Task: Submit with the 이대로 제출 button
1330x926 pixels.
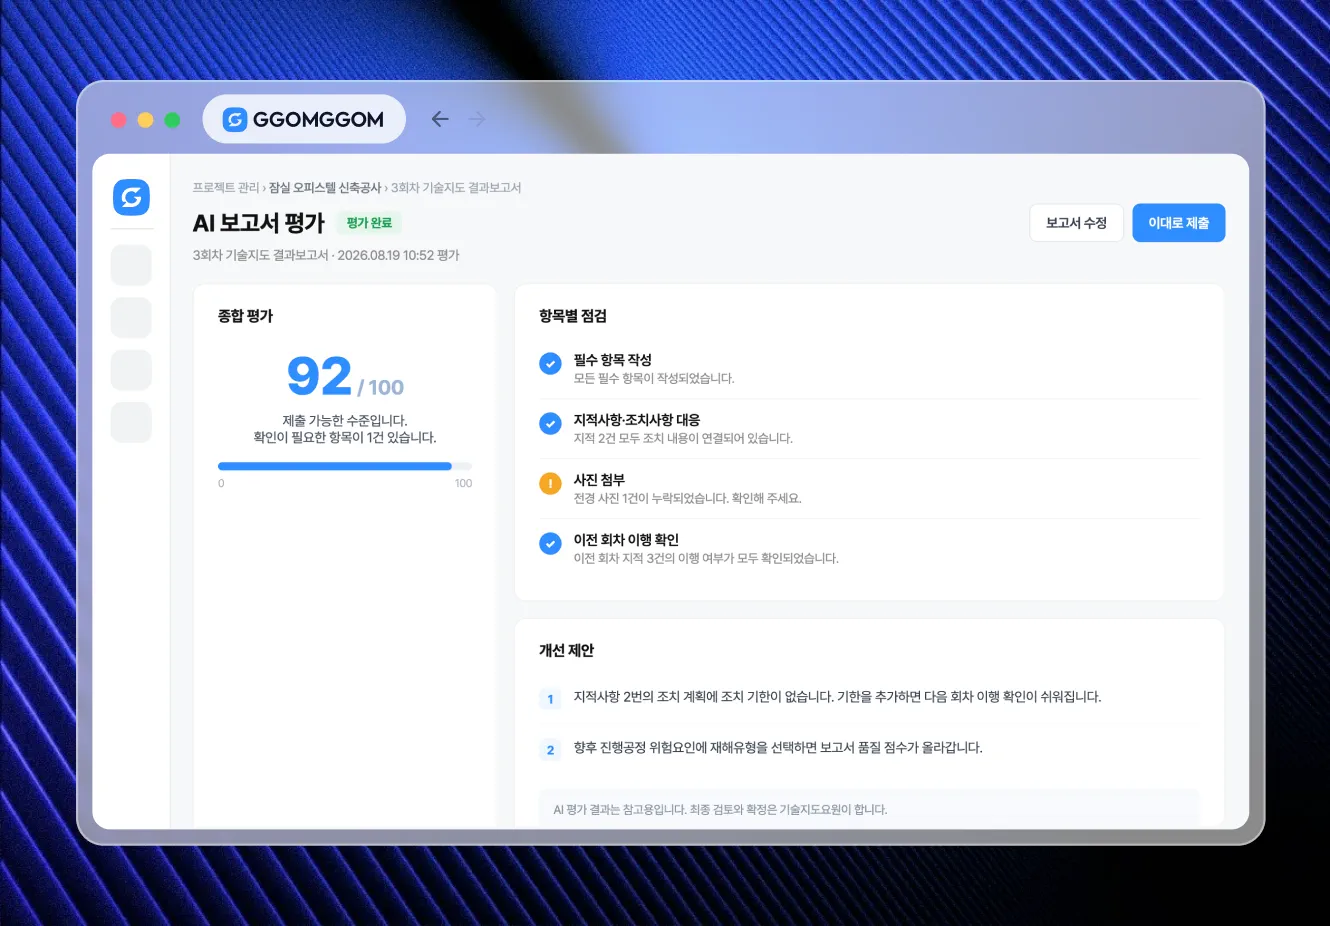Action: 1178,223
